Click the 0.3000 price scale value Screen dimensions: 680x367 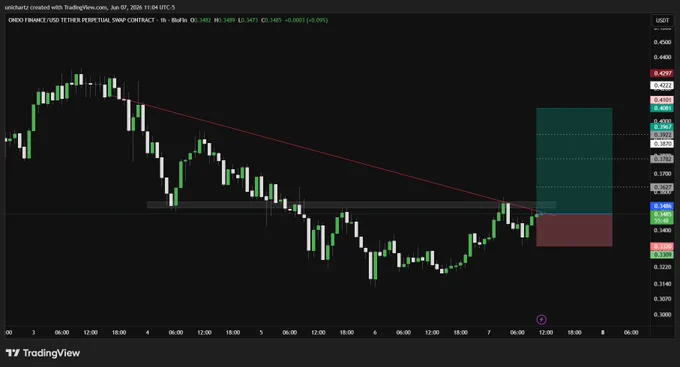(x=662, y=315)
